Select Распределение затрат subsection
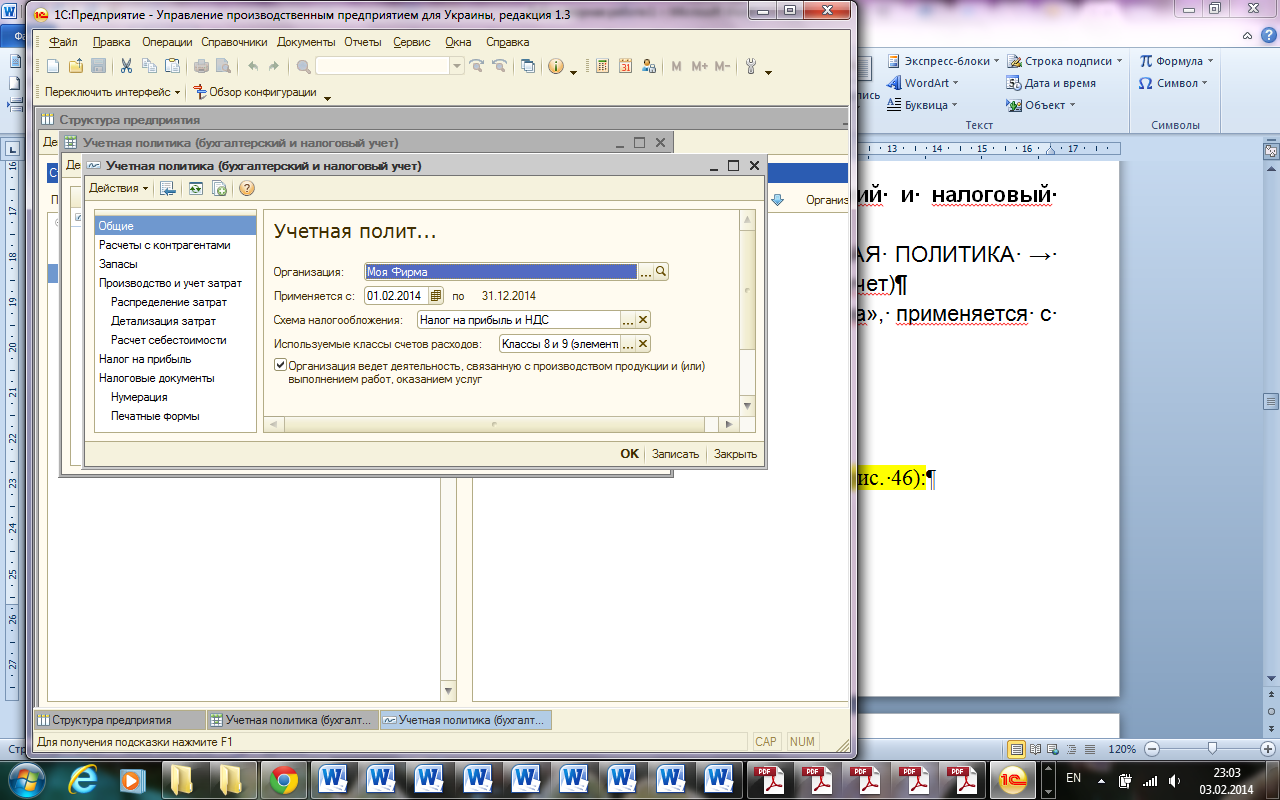The image size is (1280, 800). tap(169, 302)
